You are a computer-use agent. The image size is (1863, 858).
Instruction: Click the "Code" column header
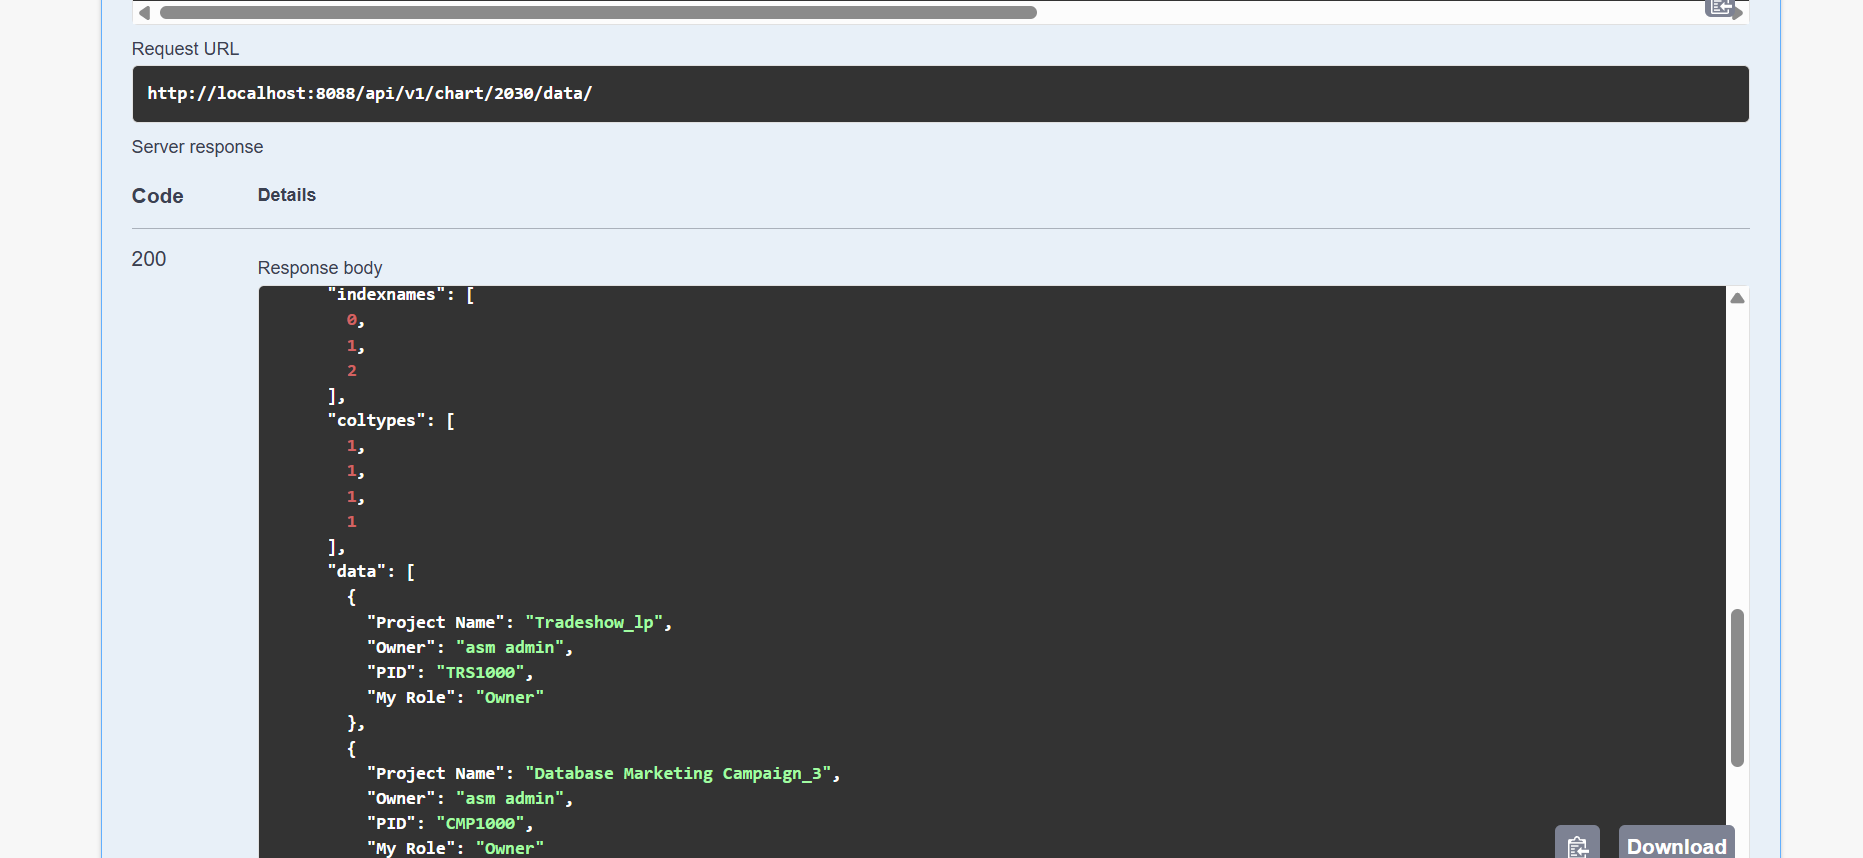(x=157, y=196)
